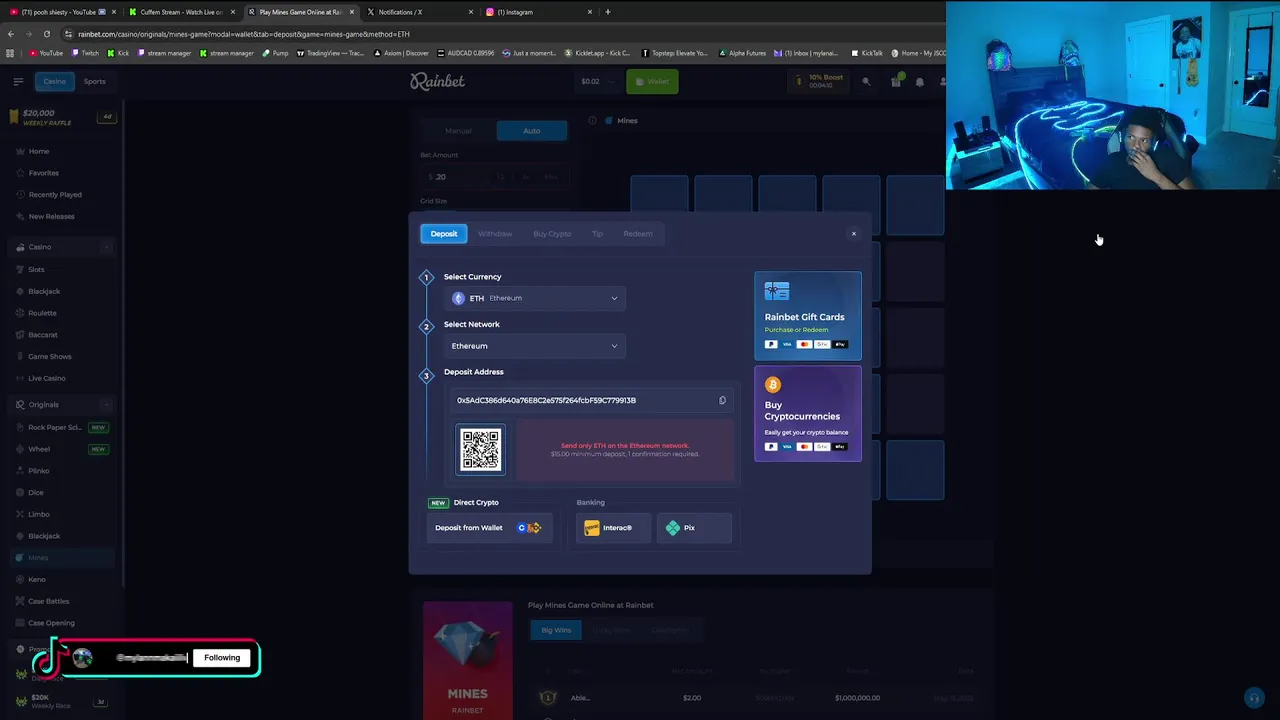
Task: Copy the deposit address with copy icon
Action: tap(722, 401)
